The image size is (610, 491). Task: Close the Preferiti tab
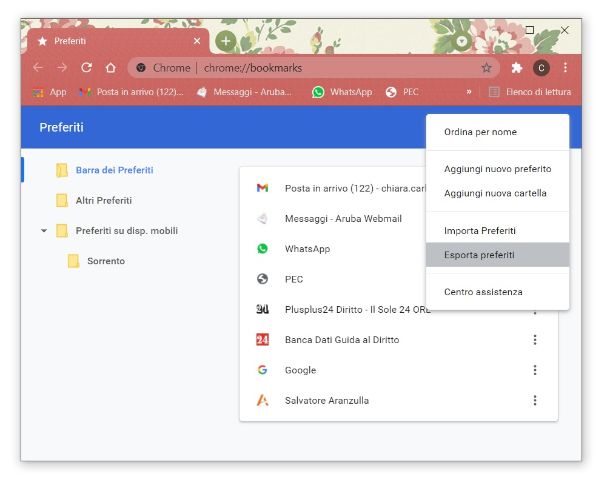[197, 41]
